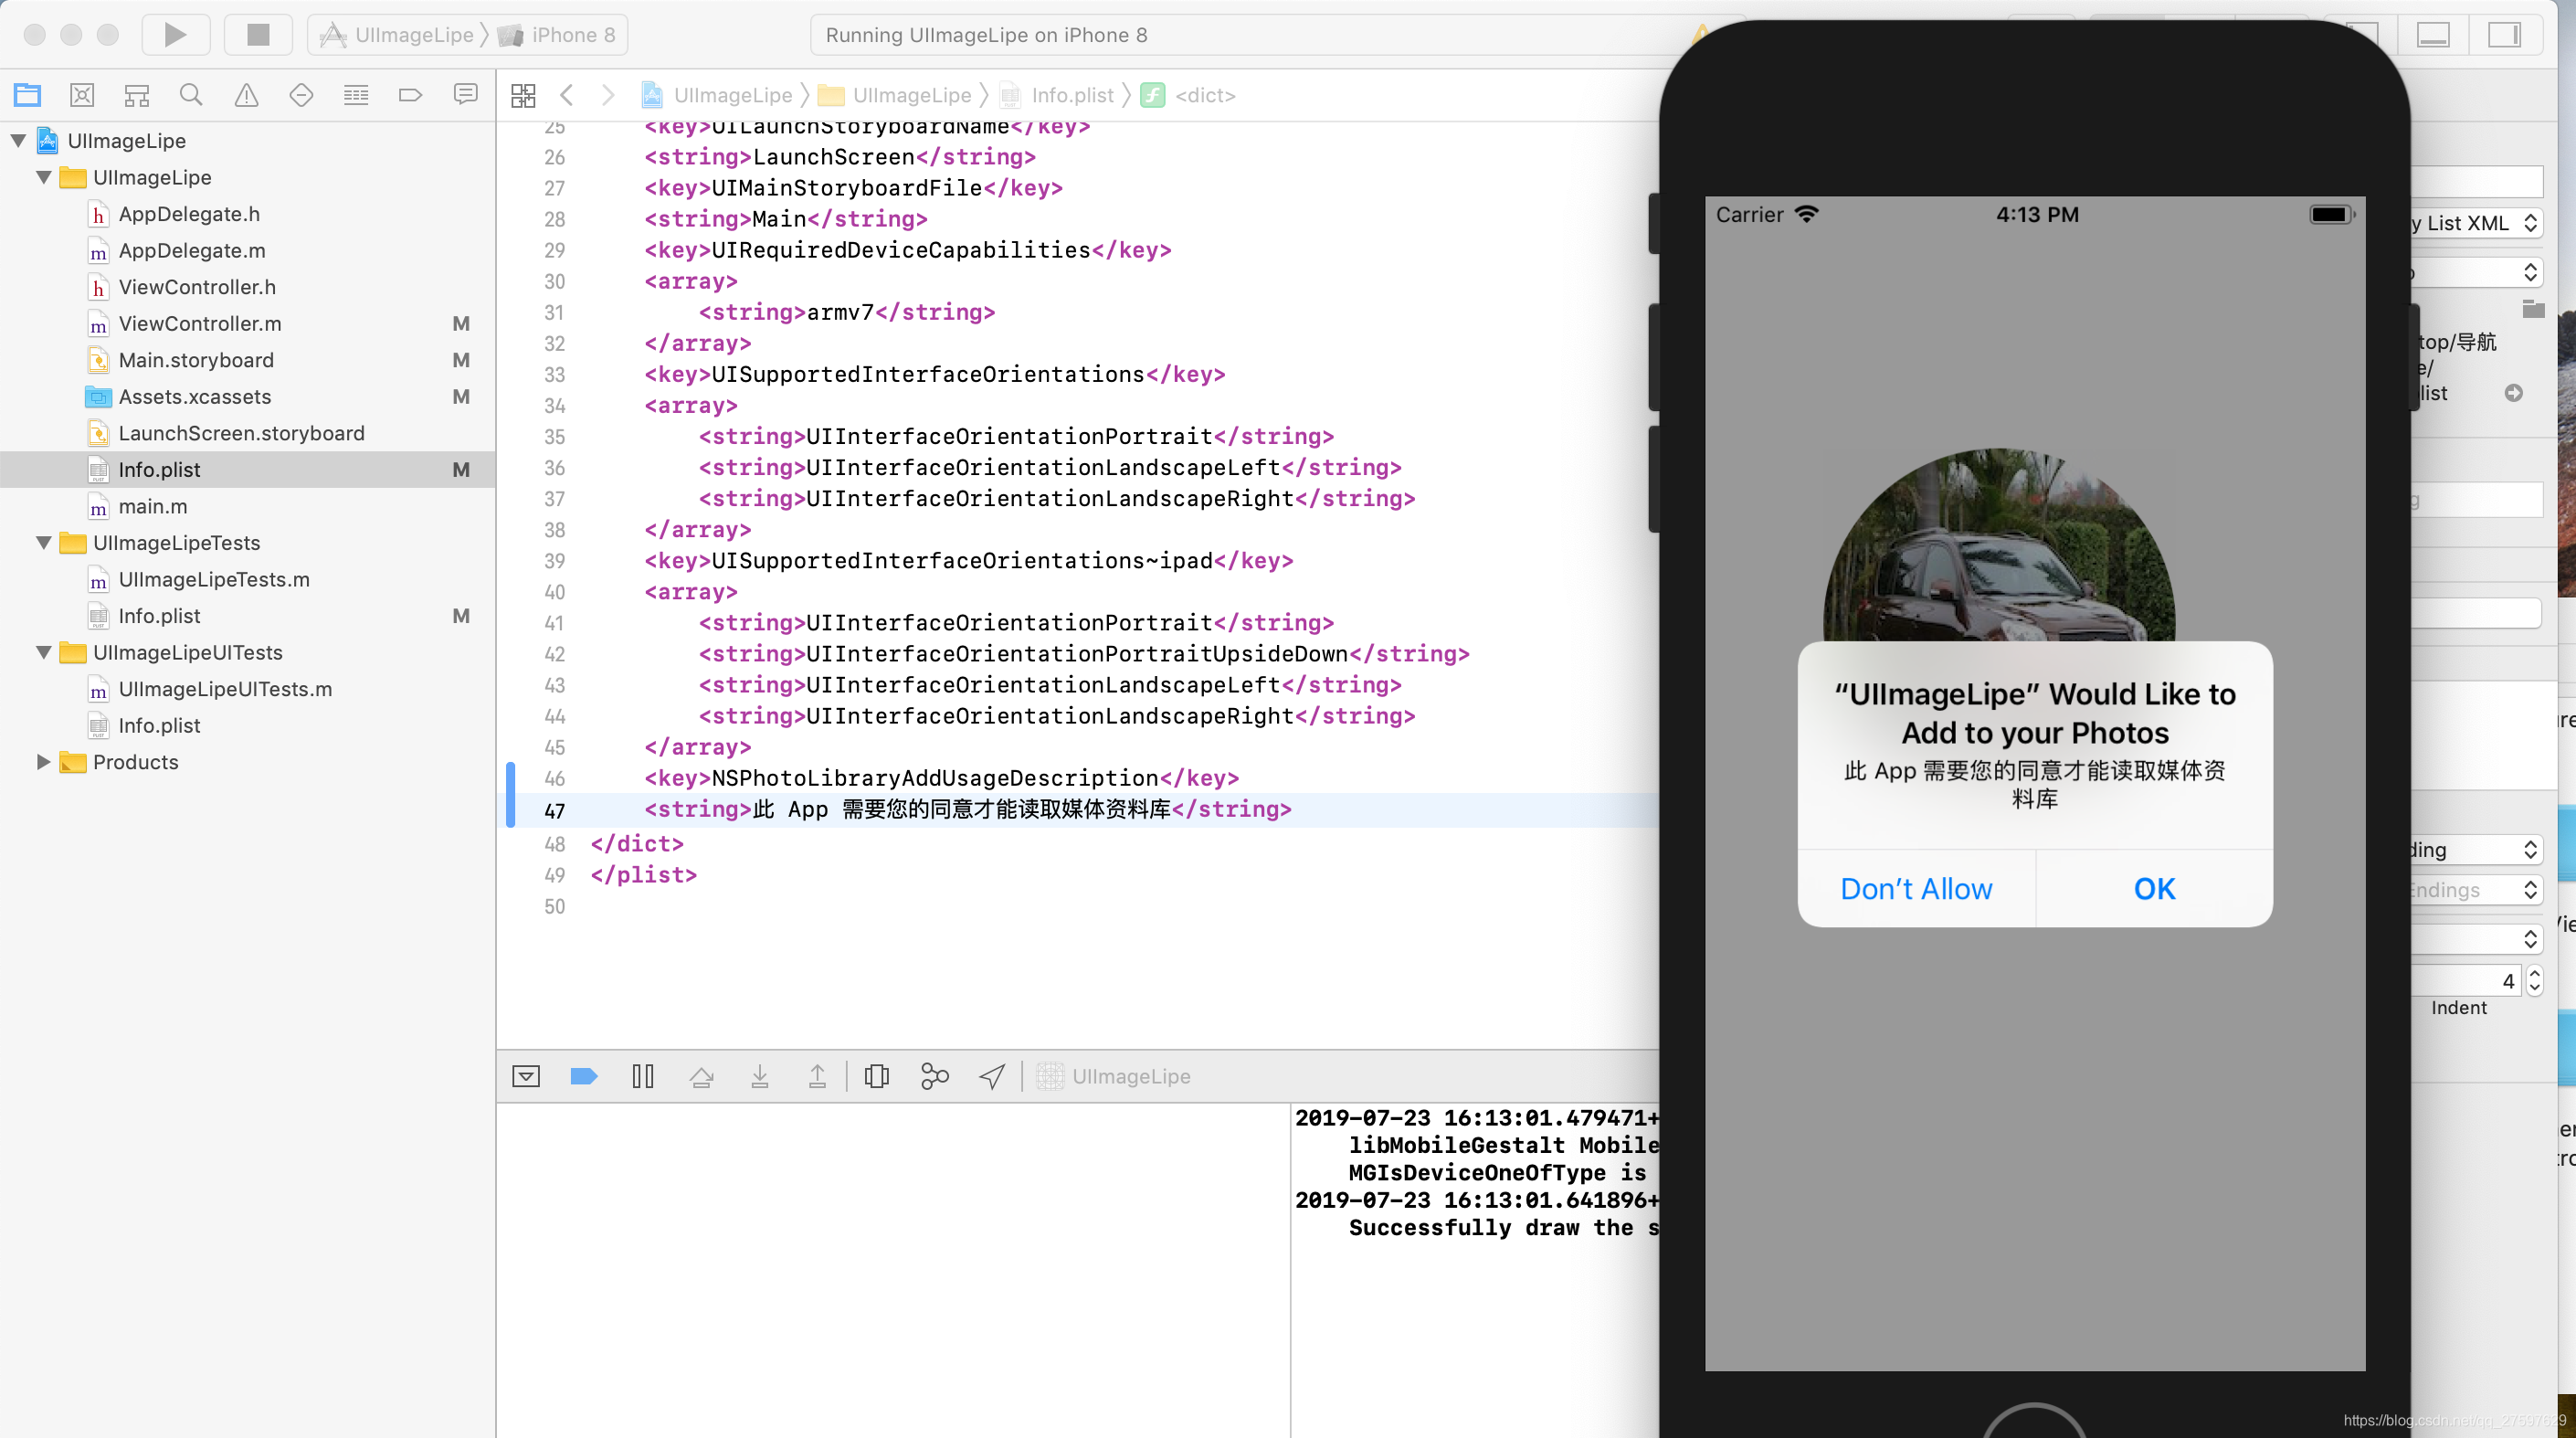
Task: Select main.m in navigator
Action: click(152, 506)
